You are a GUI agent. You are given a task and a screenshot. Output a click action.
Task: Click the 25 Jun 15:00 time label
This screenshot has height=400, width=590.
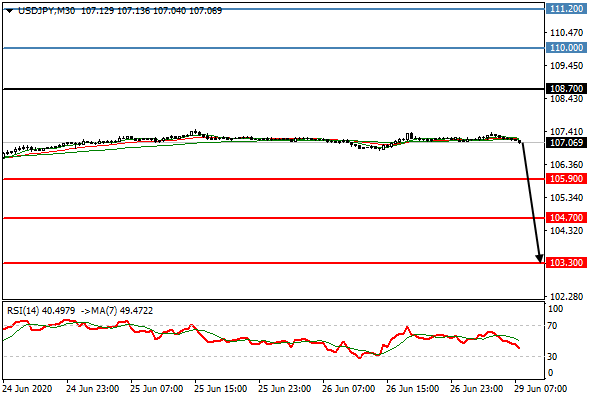[220, 388]
